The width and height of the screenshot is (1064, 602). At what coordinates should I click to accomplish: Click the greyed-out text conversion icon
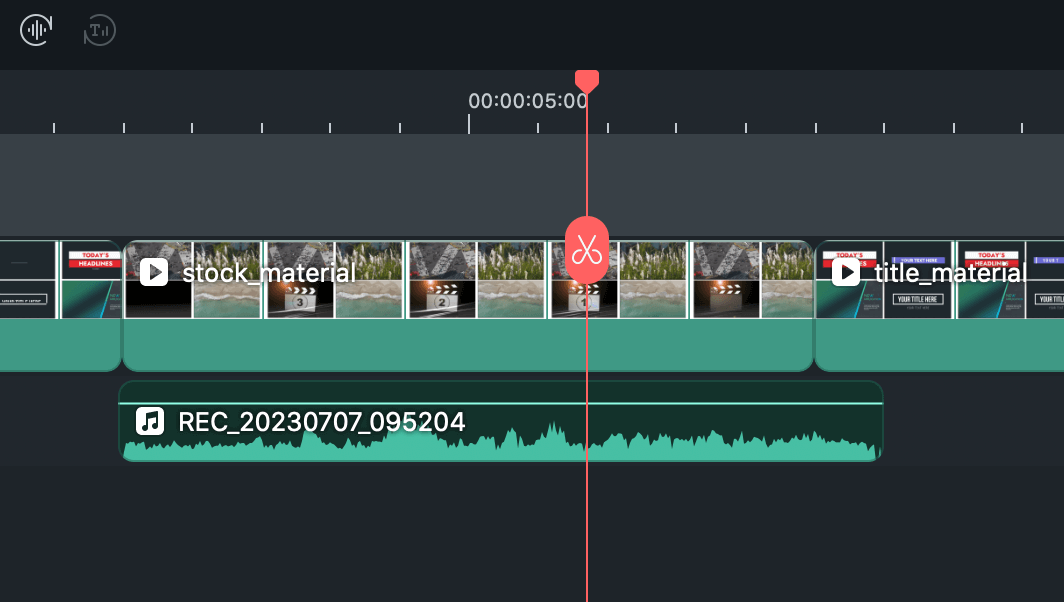[x=99, y=30]
